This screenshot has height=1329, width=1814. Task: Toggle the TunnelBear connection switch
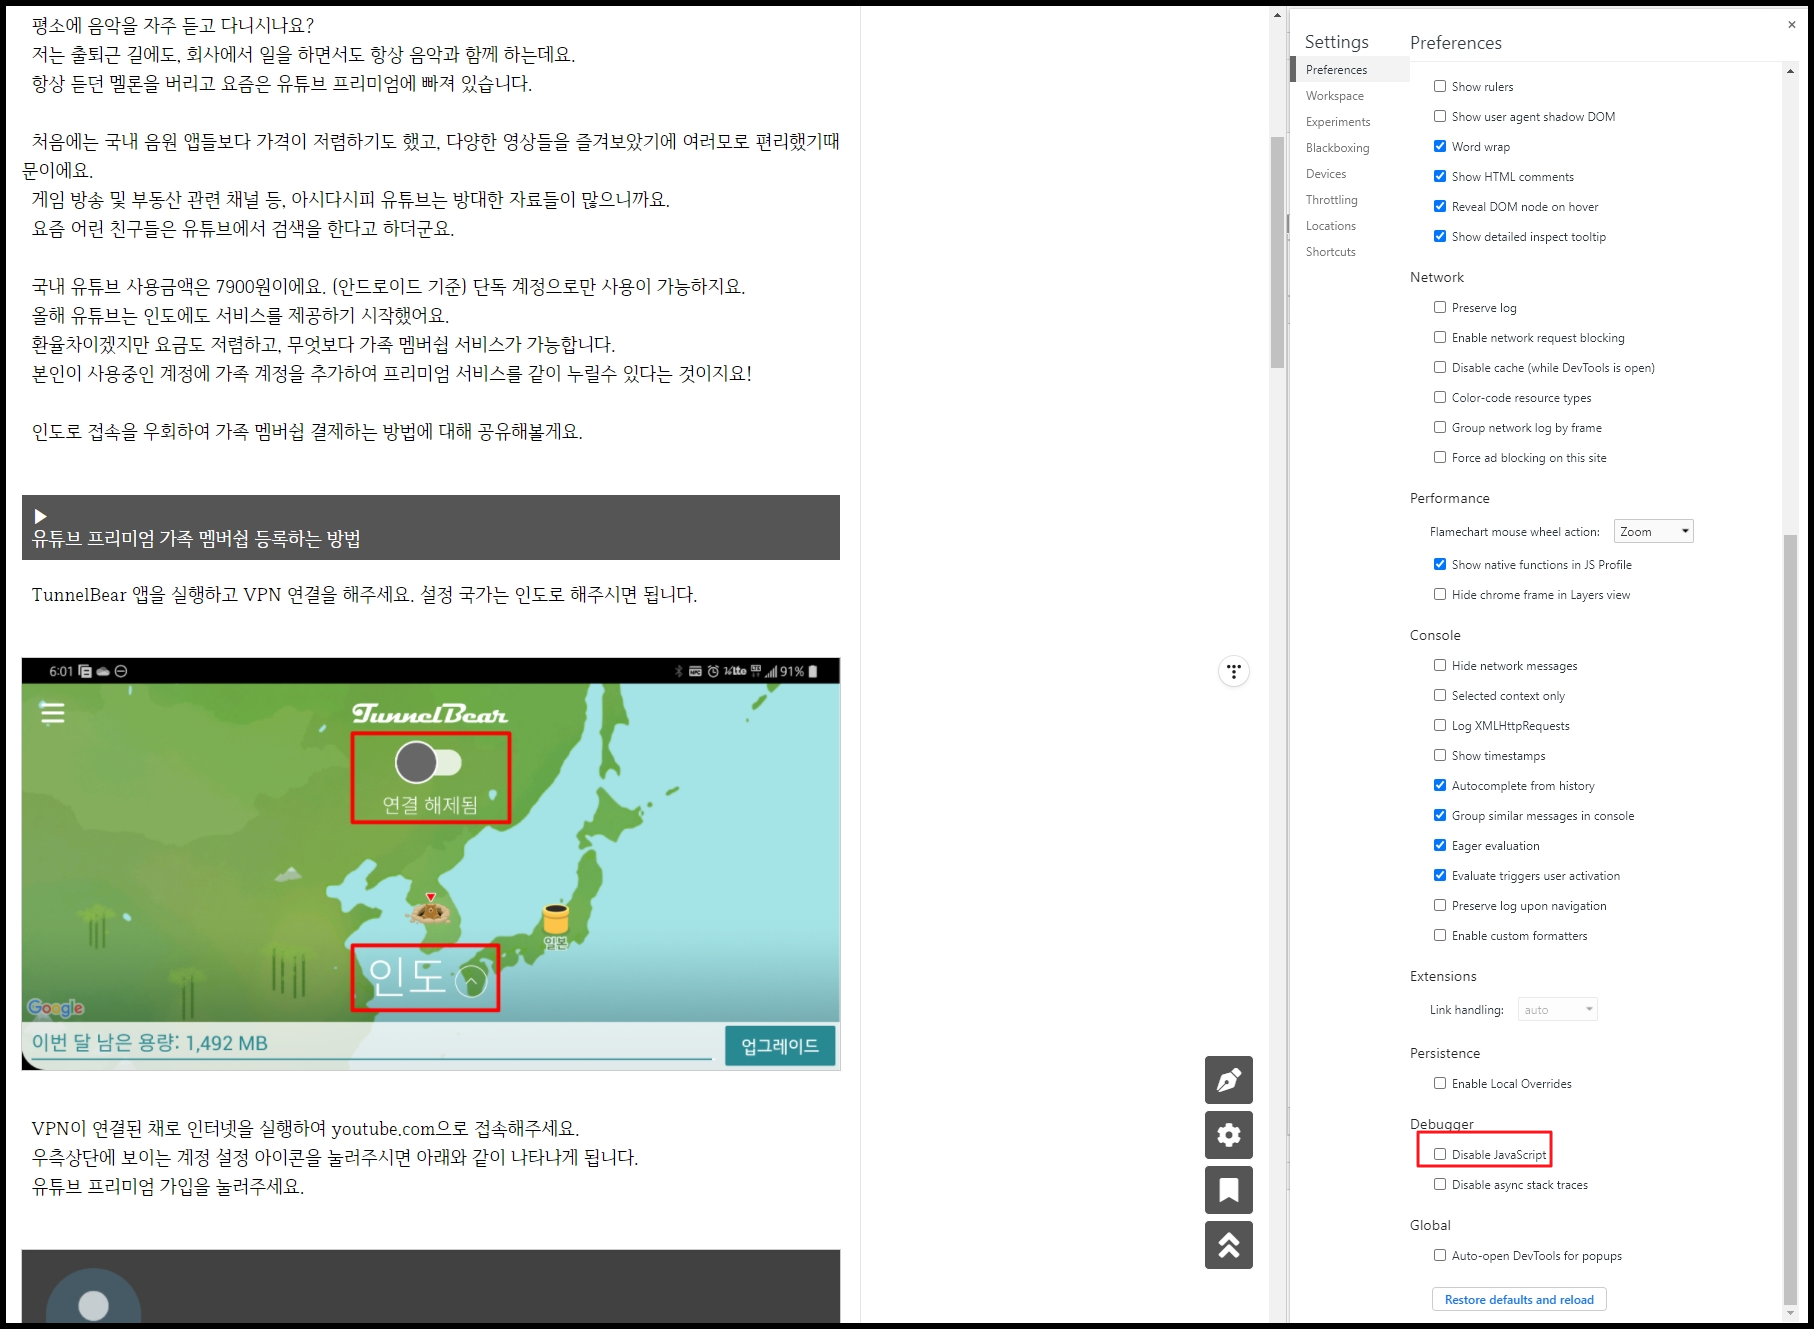pyautogui.click(x=428, y=762)
